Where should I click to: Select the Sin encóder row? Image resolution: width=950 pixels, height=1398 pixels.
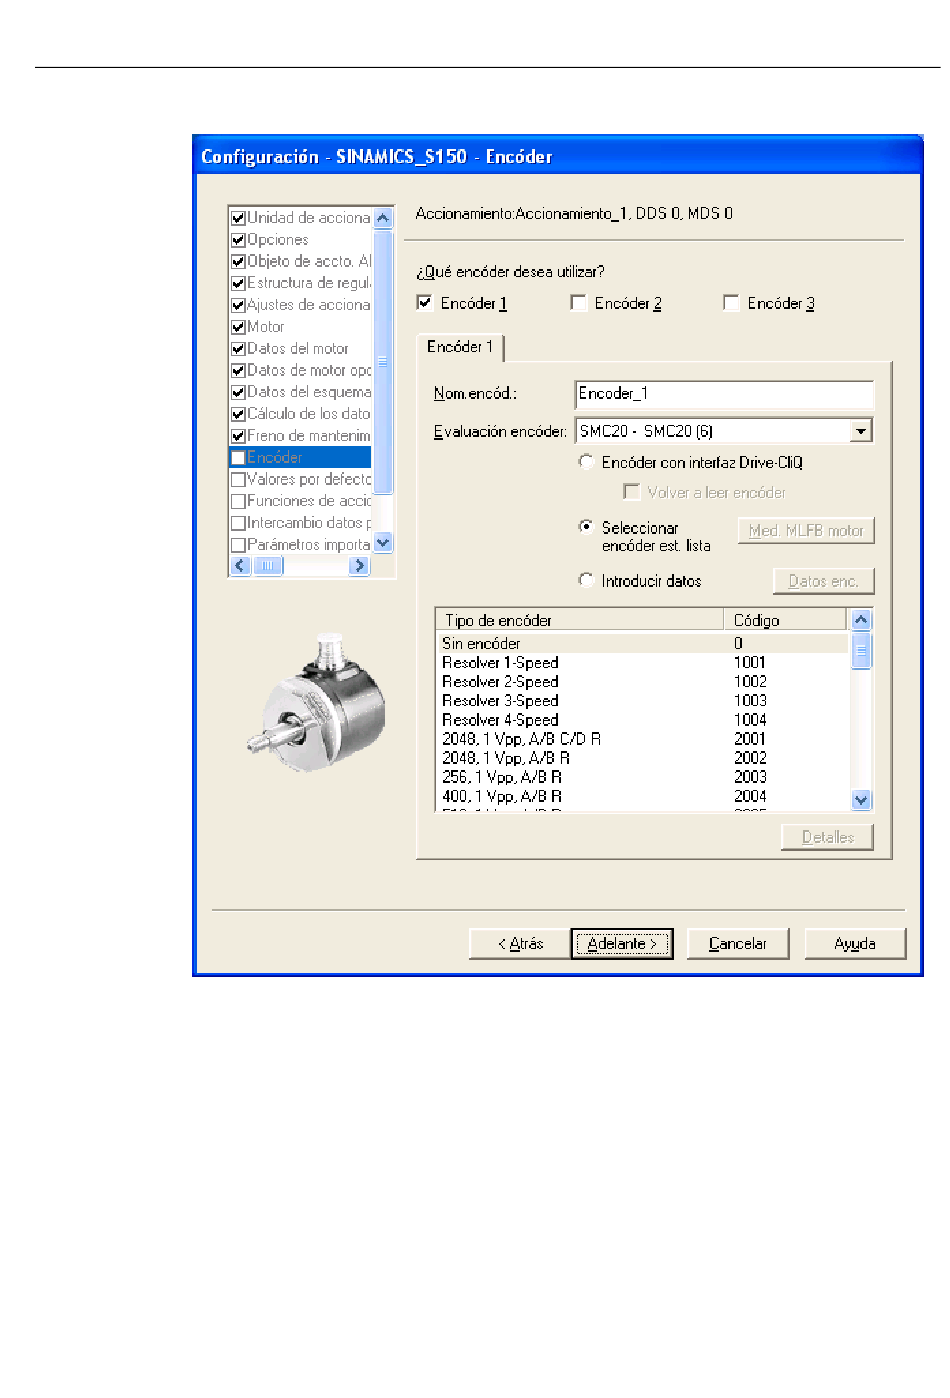(644, 643)
